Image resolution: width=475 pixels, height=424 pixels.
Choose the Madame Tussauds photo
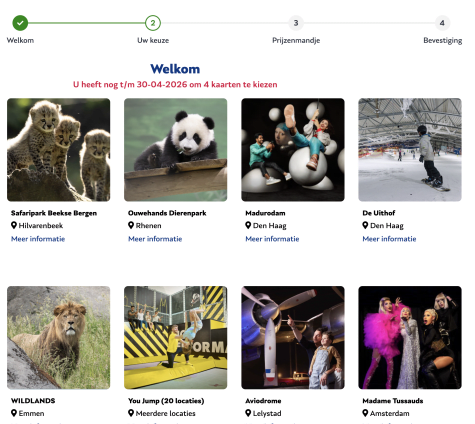pyautogui.click(x=410, y=337)
